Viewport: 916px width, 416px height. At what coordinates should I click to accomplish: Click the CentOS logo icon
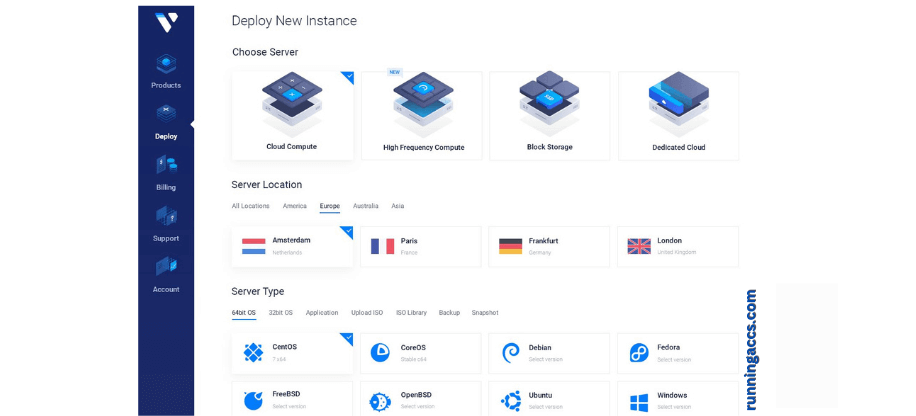[x=253, y=352]
